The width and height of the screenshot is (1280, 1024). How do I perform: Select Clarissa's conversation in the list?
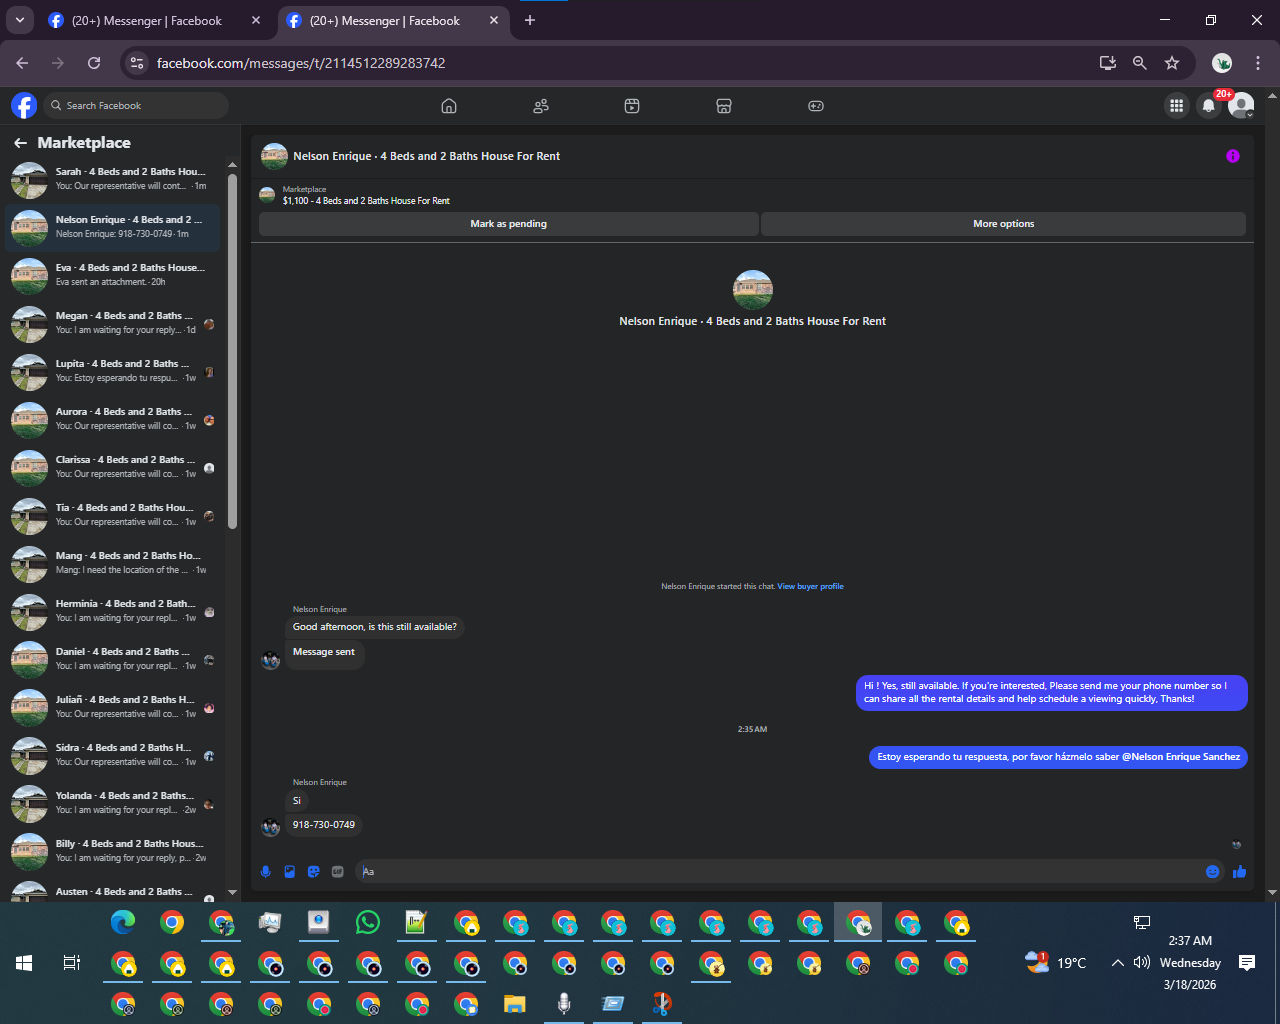[112, 468]
